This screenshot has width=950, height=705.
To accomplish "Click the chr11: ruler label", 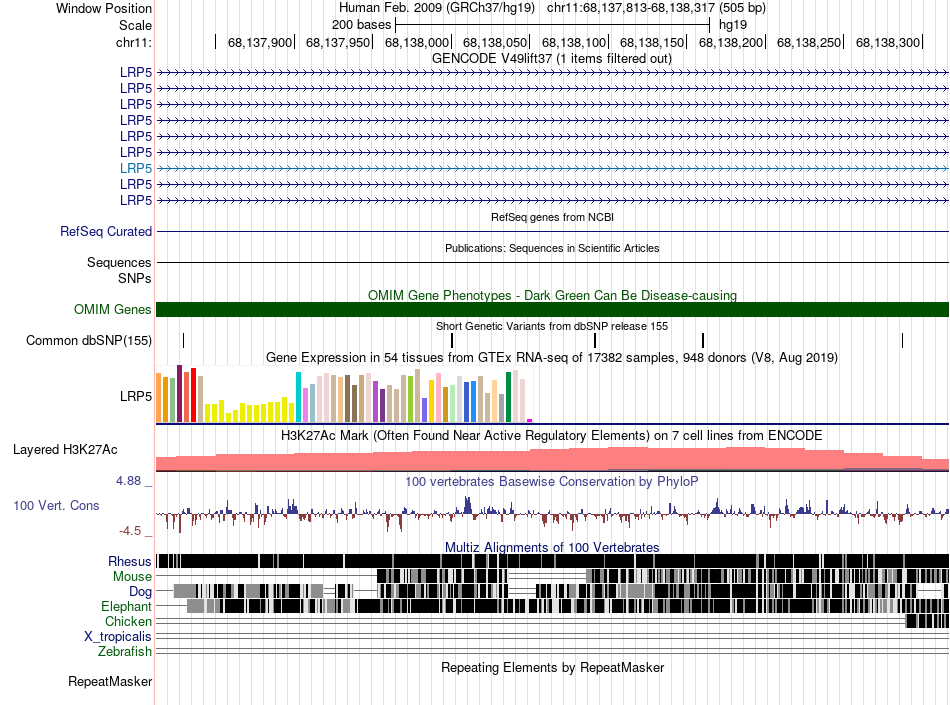I will point(134,42).
